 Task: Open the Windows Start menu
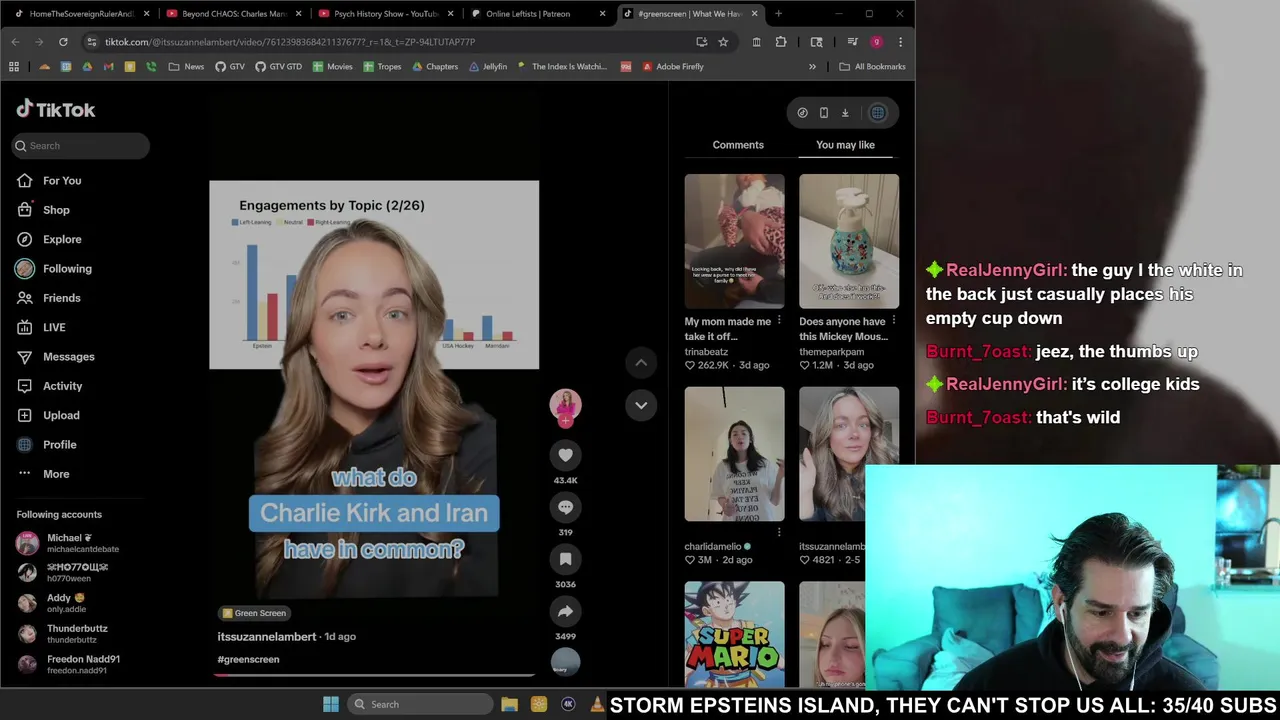[x=331, y=704]
